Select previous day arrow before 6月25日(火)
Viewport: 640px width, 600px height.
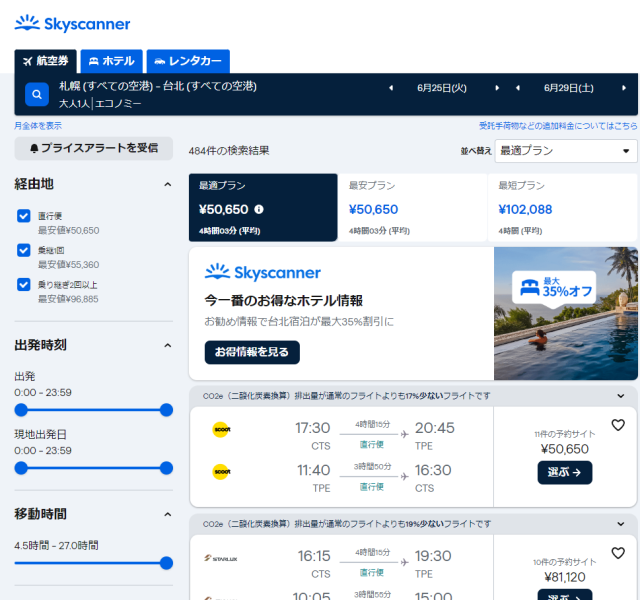391,88
